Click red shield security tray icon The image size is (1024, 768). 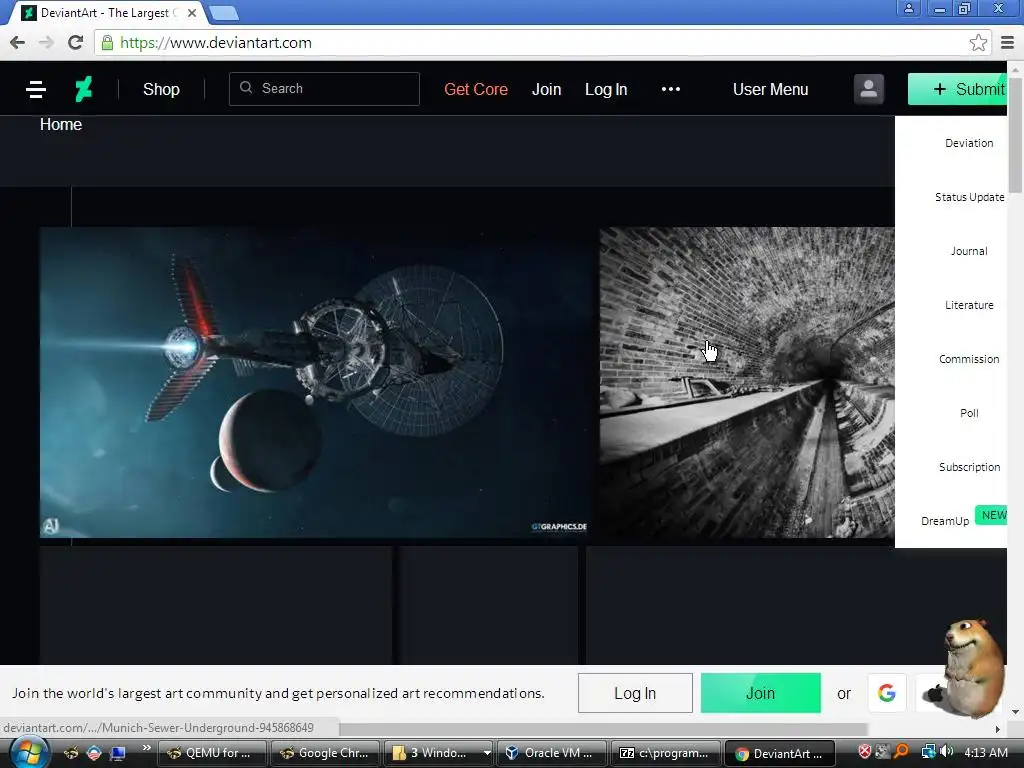tap(864, 752)
